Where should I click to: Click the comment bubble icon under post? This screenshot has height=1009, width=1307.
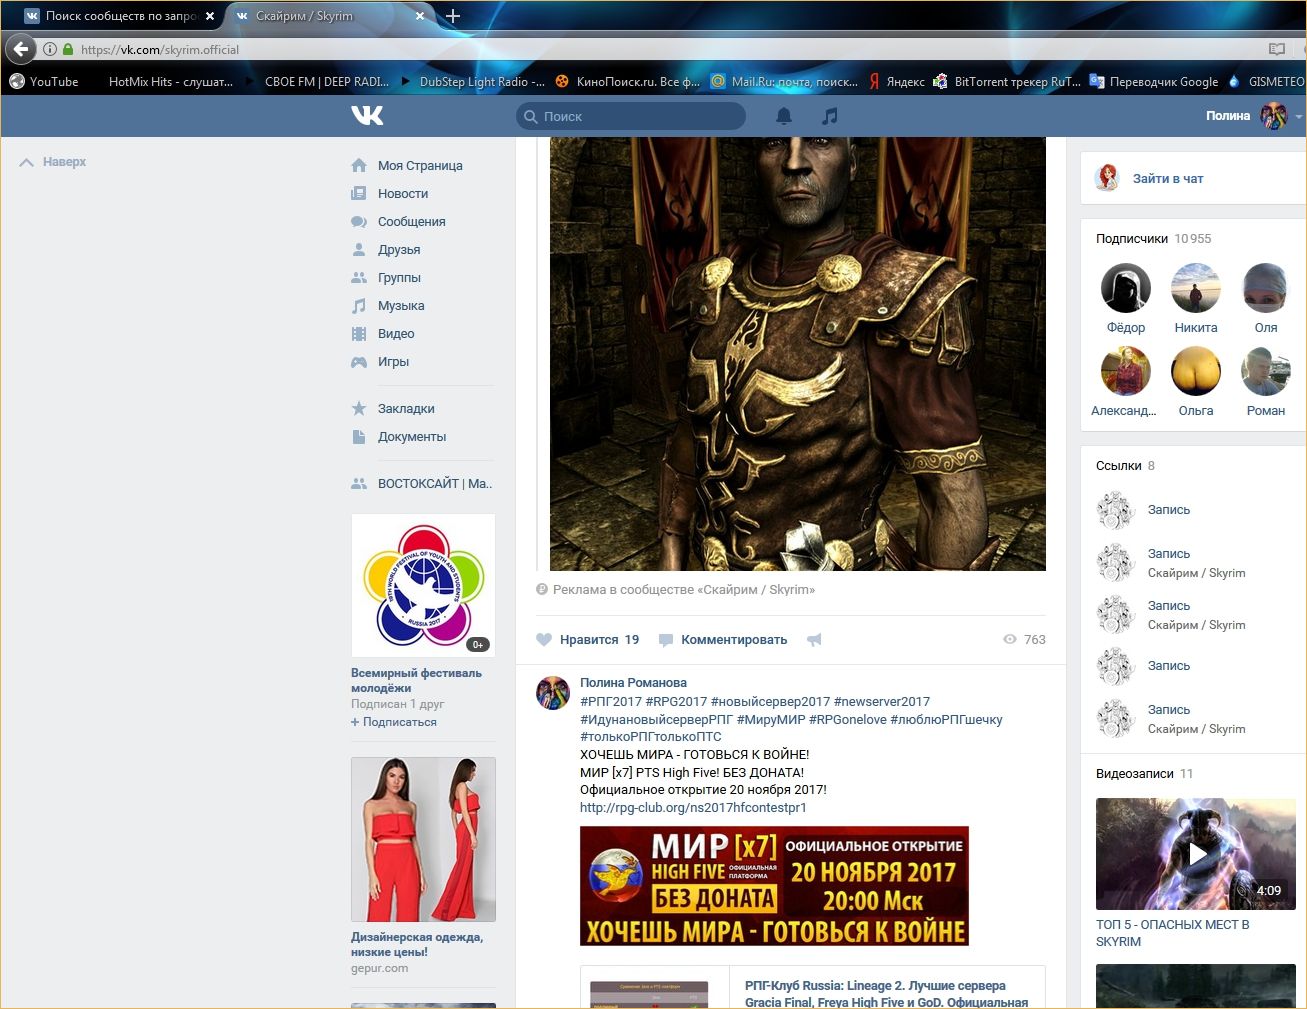coord(666,640)
